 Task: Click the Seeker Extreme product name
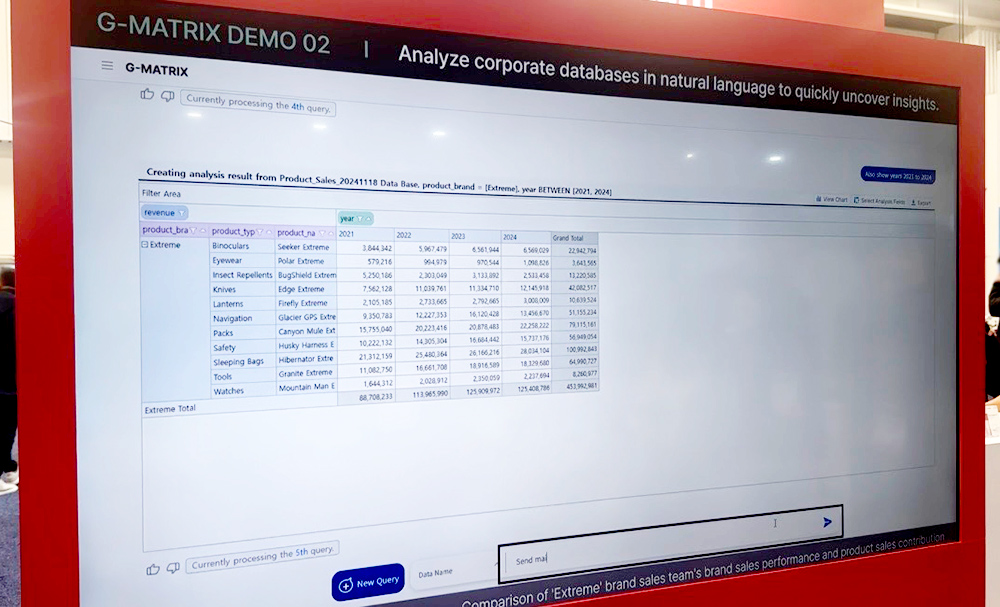pyautogui.click(x=306, y=247)
